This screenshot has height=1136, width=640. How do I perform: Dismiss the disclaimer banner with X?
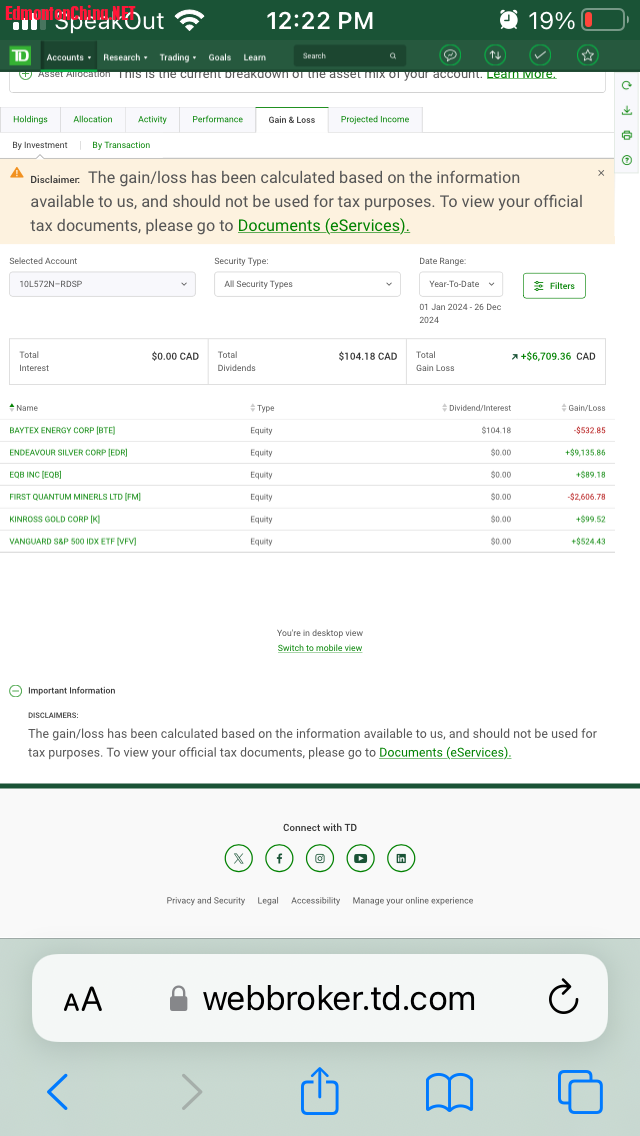coord(601,173)
